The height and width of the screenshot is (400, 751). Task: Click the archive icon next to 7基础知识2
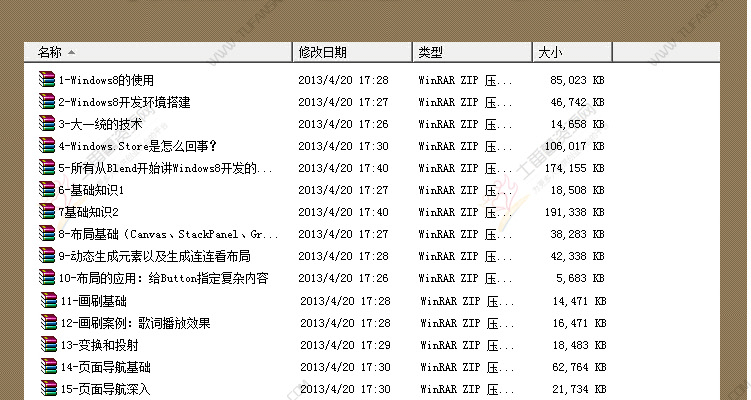point(47,211)
